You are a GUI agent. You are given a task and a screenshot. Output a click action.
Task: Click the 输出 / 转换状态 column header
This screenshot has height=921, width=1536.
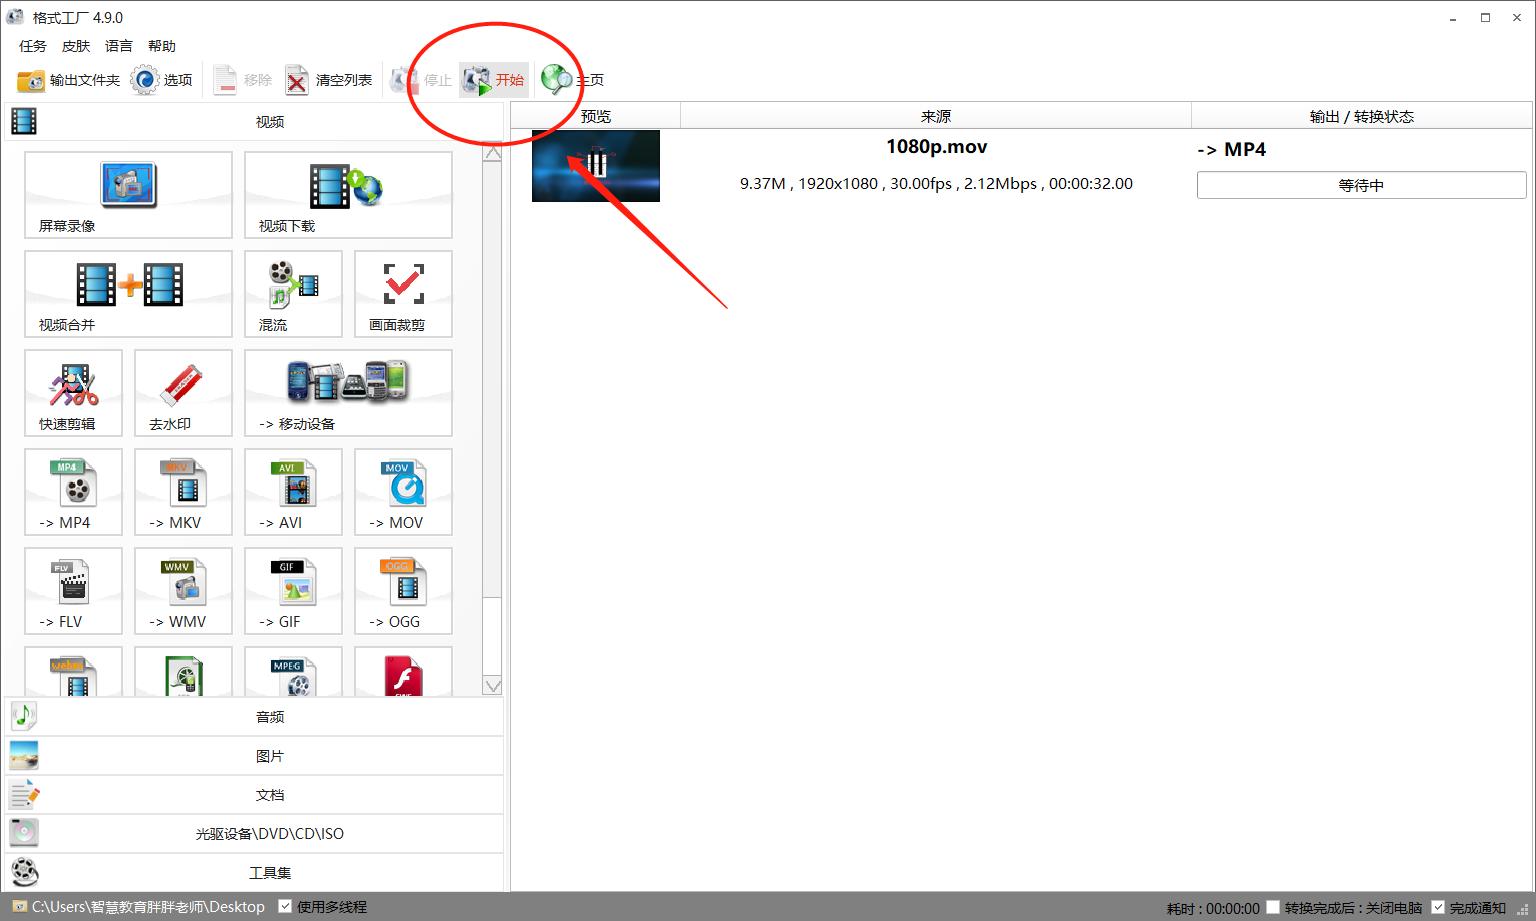click(1361, 116)
